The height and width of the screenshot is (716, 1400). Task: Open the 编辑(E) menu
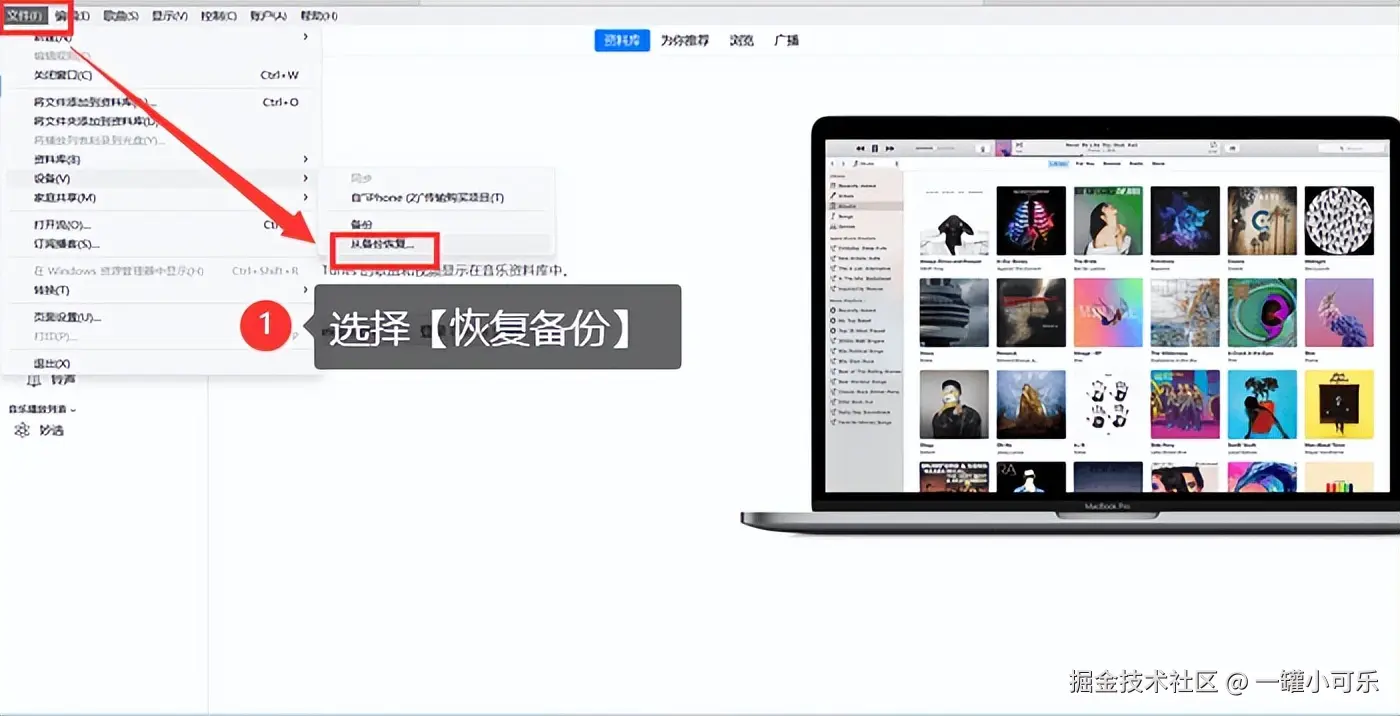point(72,16)
